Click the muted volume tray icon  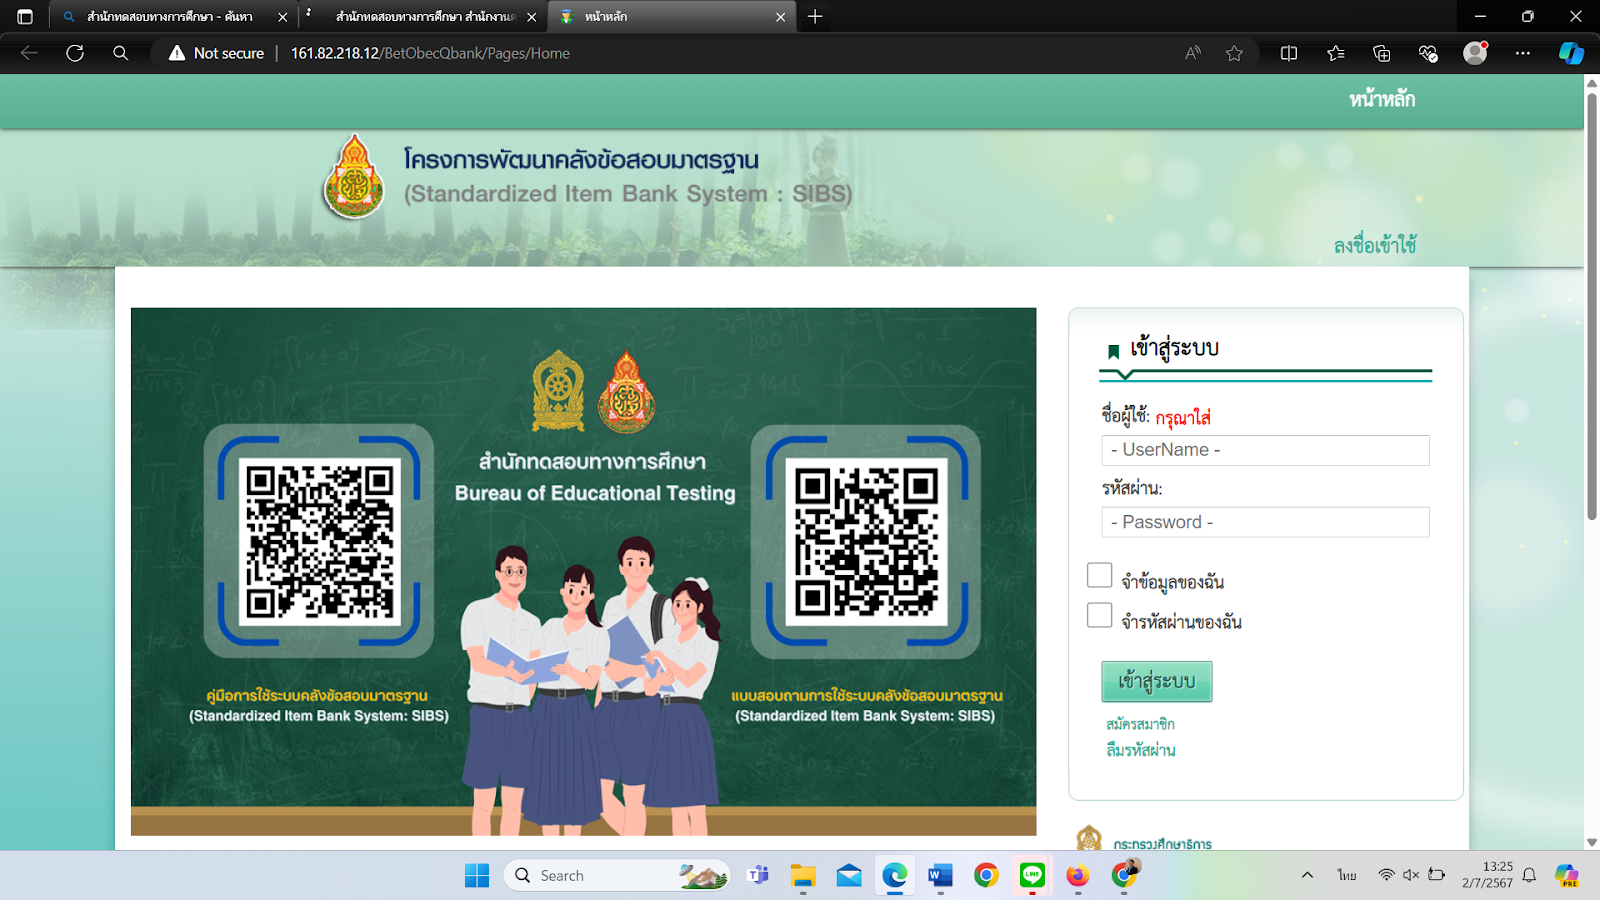tap(1411, 875)
